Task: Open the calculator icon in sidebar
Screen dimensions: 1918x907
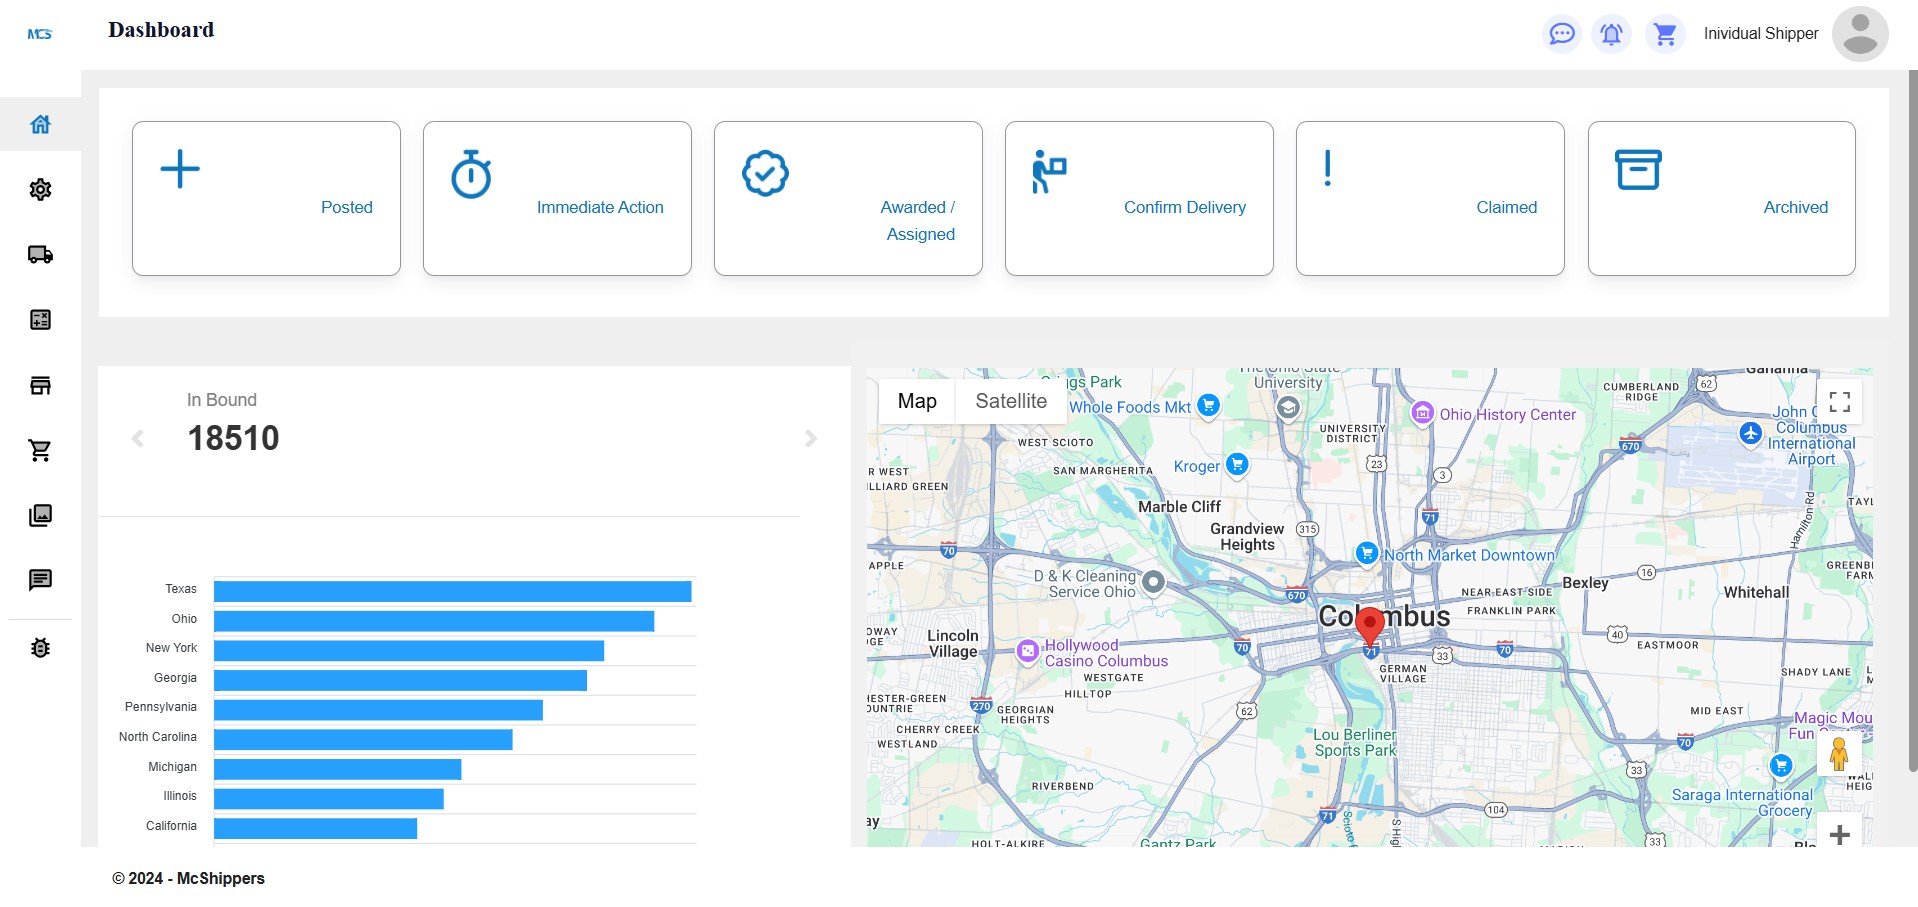Action: (x=40, y=320)
